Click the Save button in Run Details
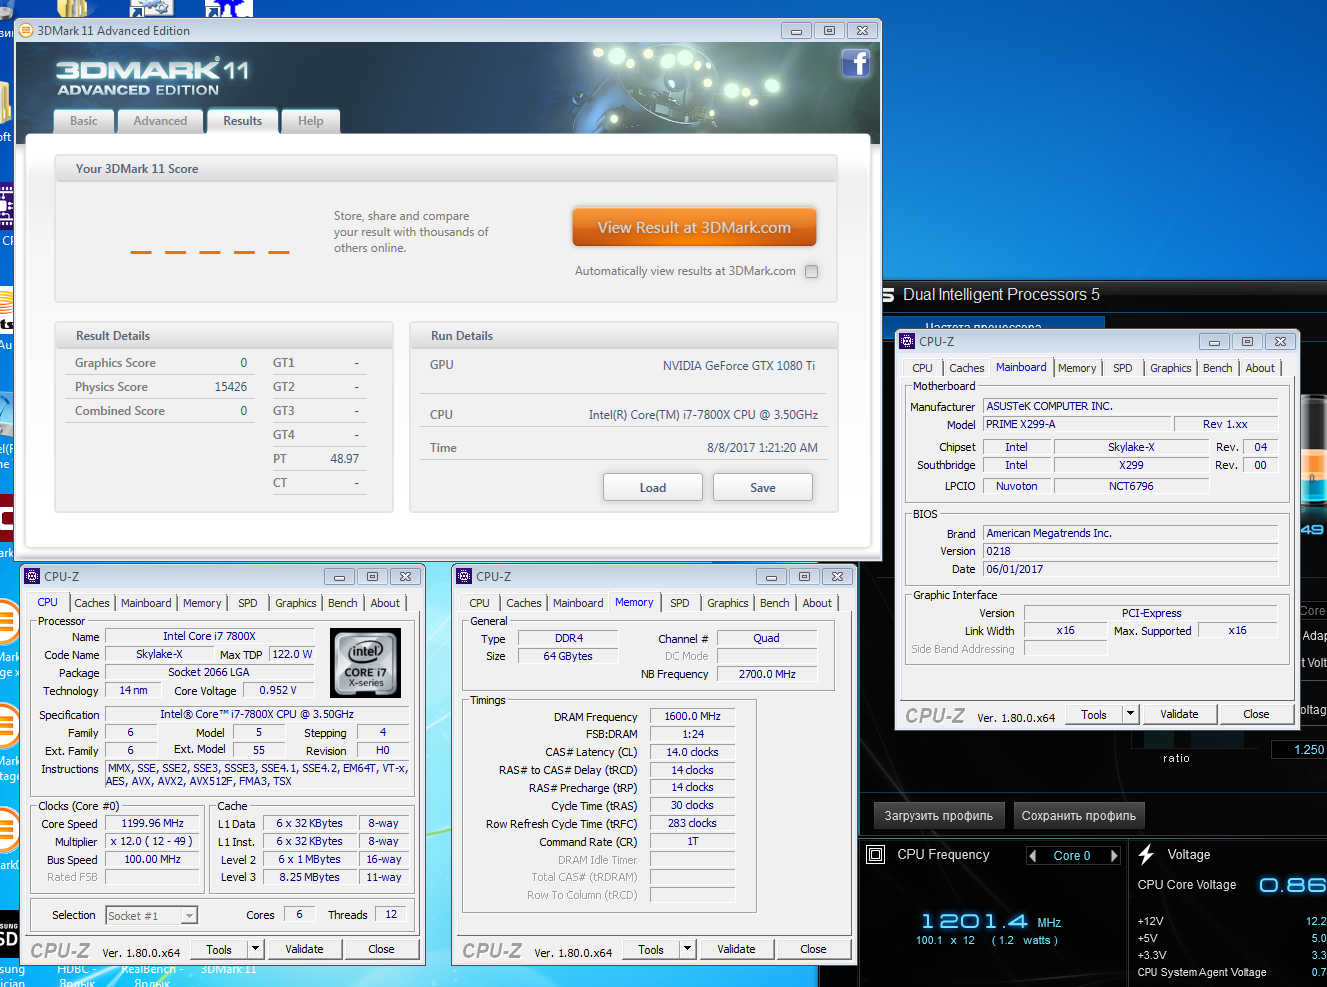 pos(763,487)
